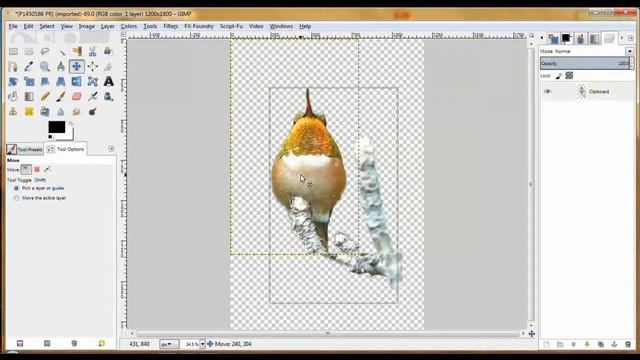Select the Zoom magnifier tool

[x=45, y=67]
